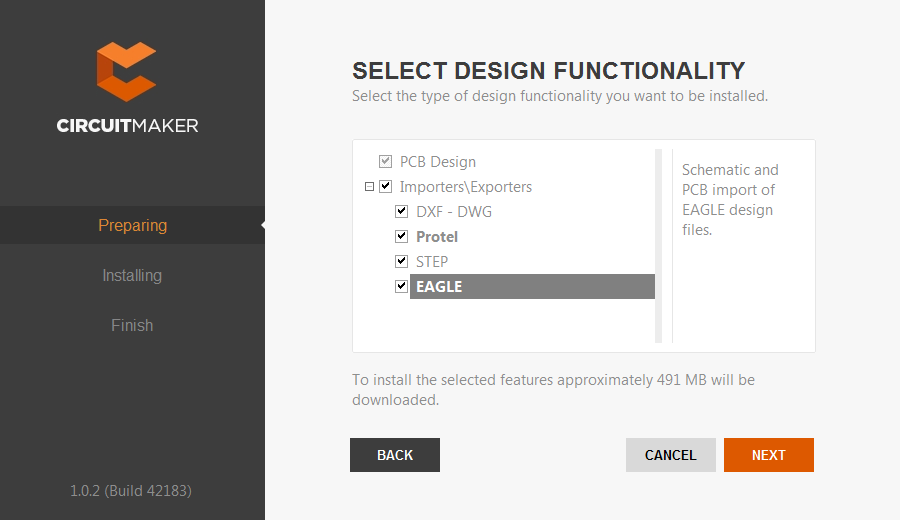Uncheck the DXF - DWG checkbox
Viewport: 900px width, 520px height.
(x=401, y=211)
